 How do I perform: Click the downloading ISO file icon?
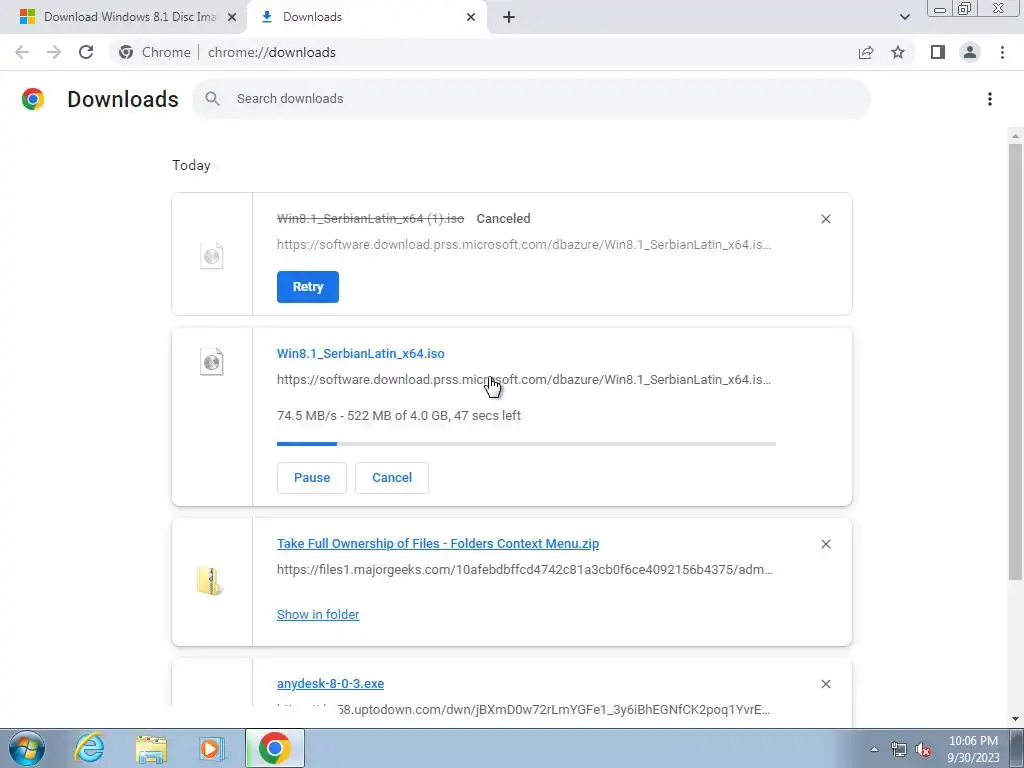[x=212, y=361]
